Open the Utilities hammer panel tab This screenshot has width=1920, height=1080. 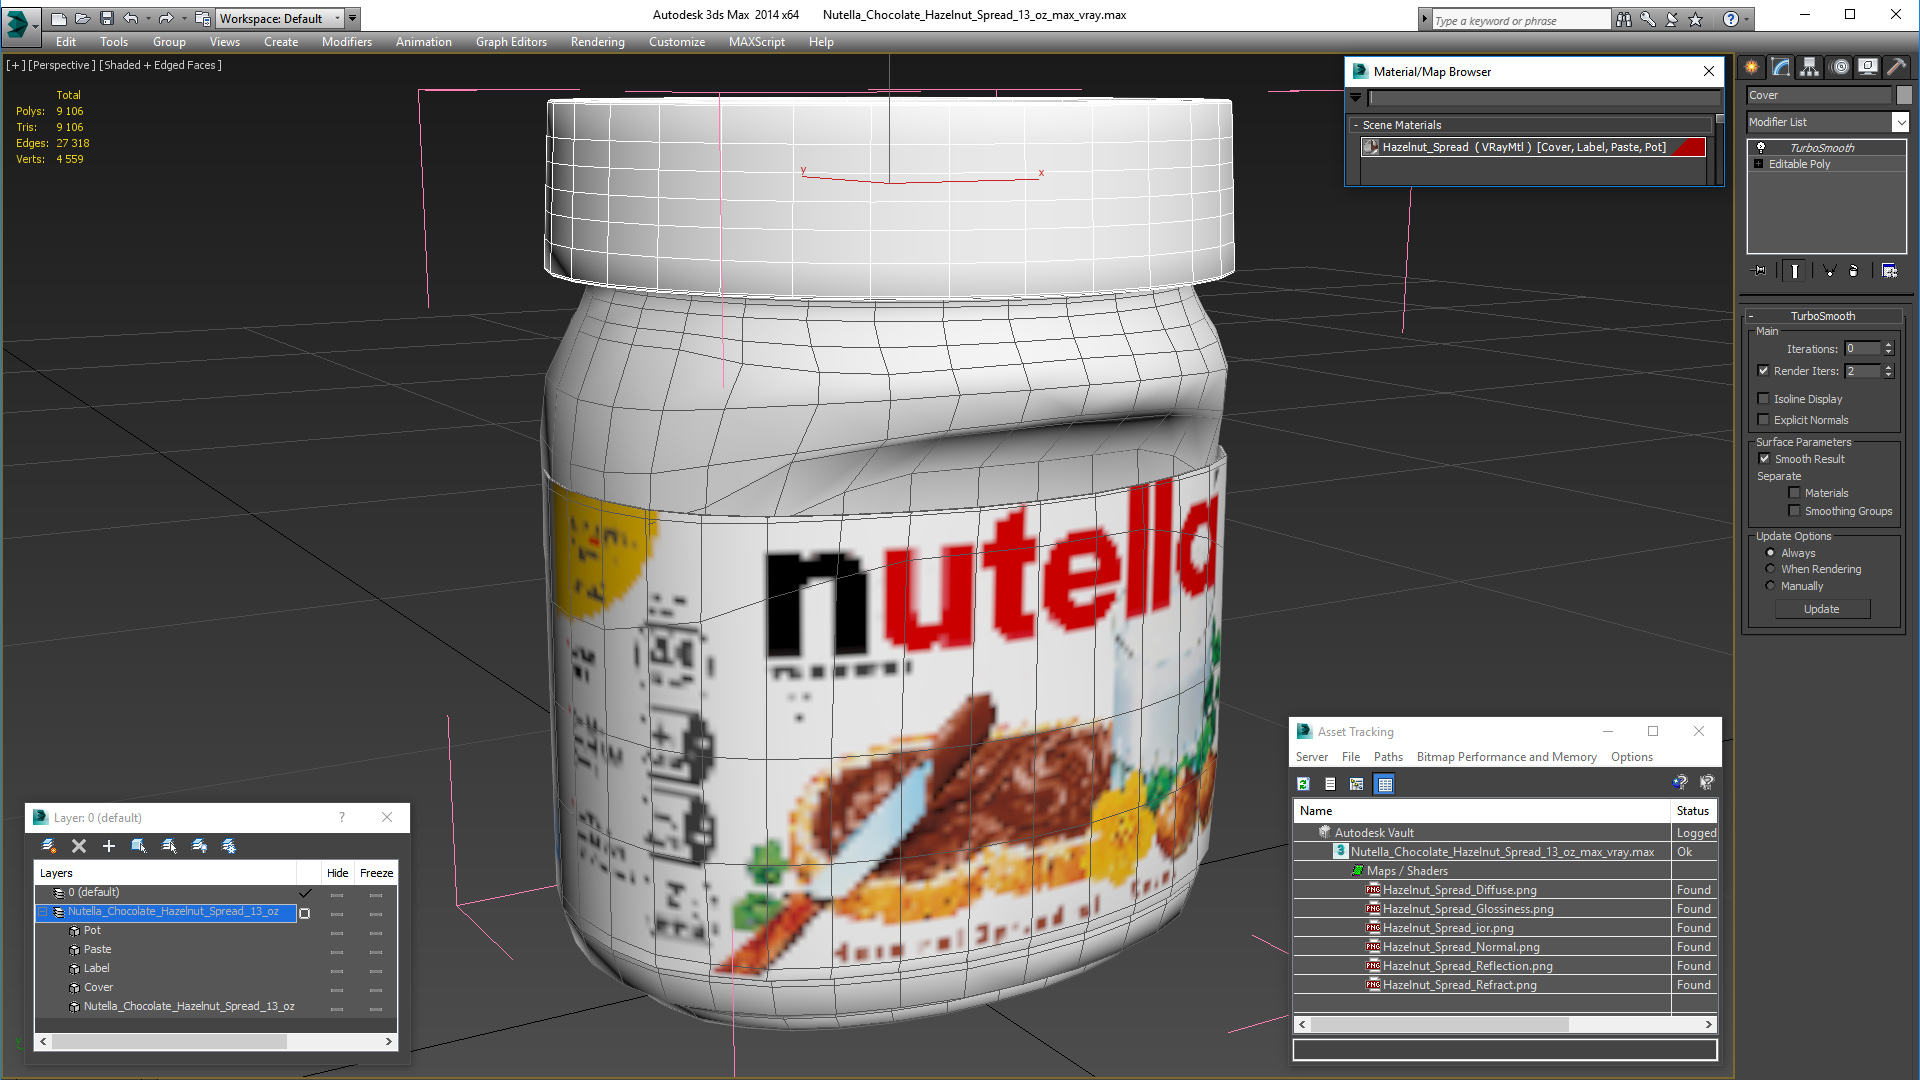click(1896, 67)
